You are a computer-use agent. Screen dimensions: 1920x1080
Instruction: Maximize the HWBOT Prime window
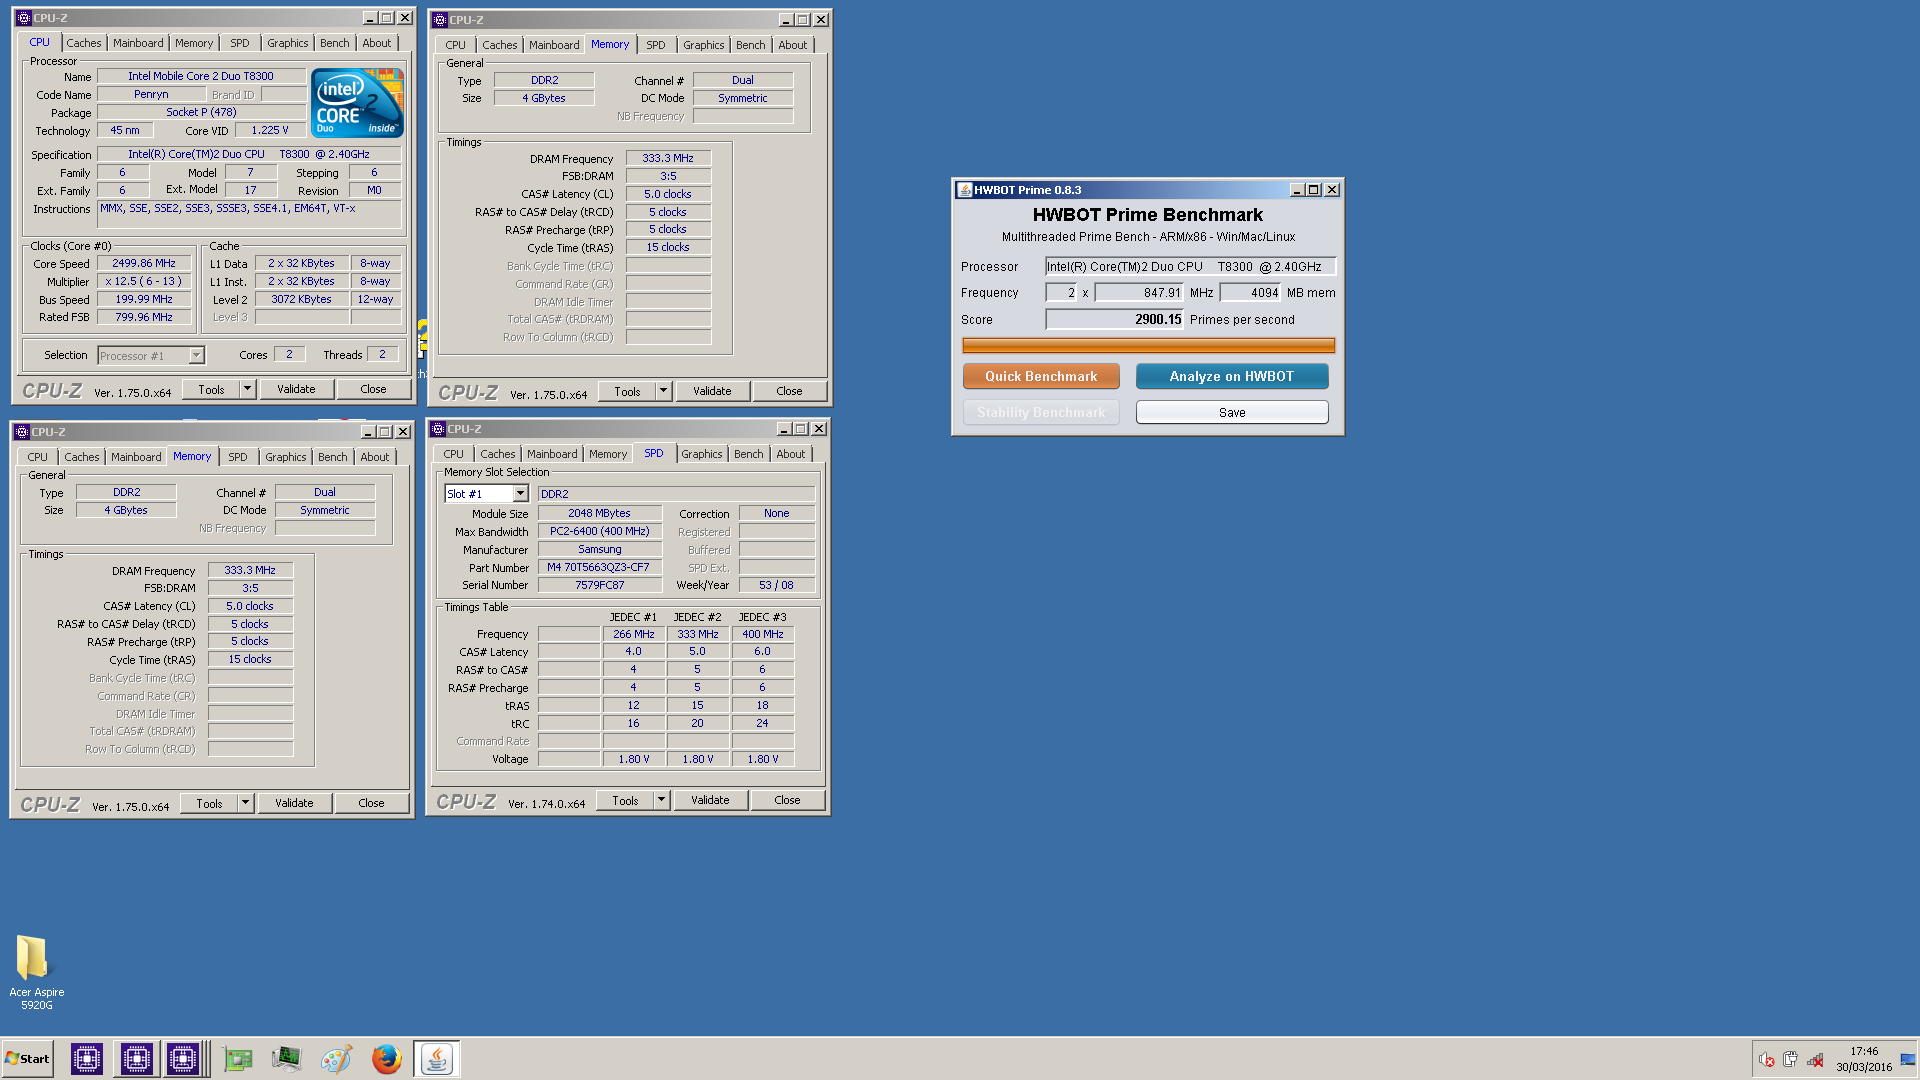click(x=1314, y=190)
